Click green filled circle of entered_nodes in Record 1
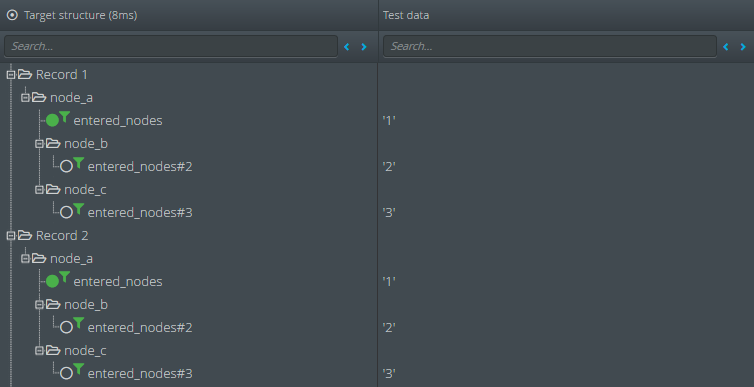This screenshot has height=387, width=754. [52, 121]
